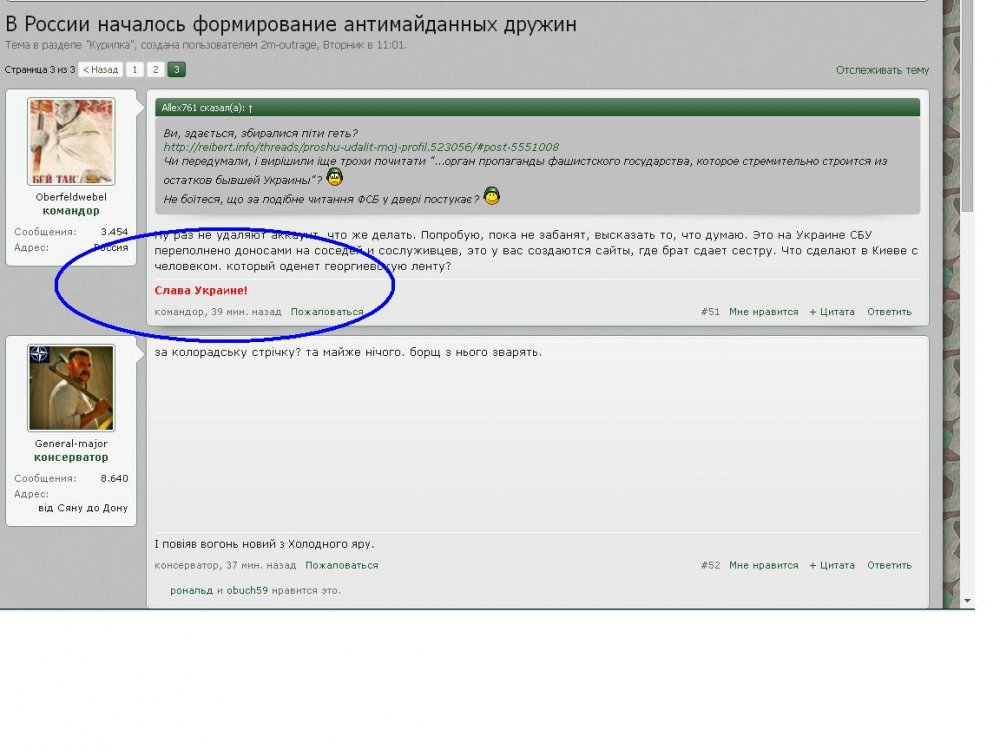Reply to post #51 with Ответить

[889, 312]
